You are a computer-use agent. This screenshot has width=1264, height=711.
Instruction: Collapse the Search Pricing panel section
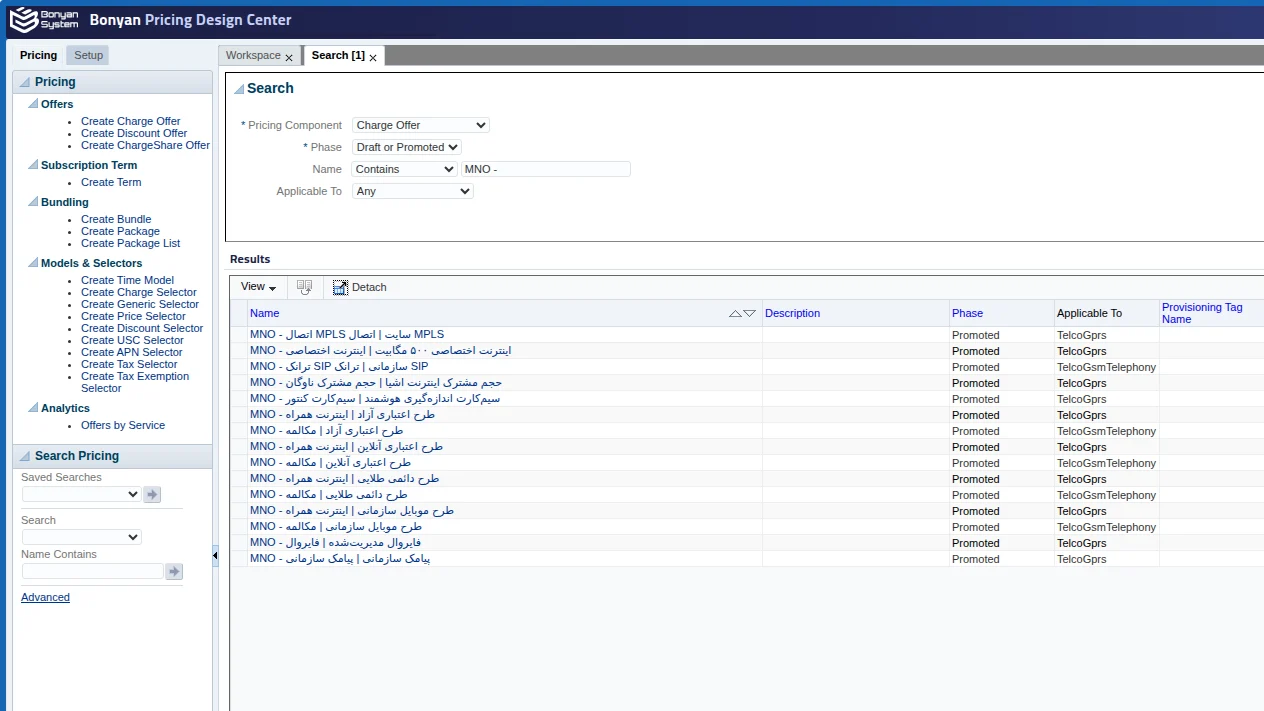click(24, 456)
